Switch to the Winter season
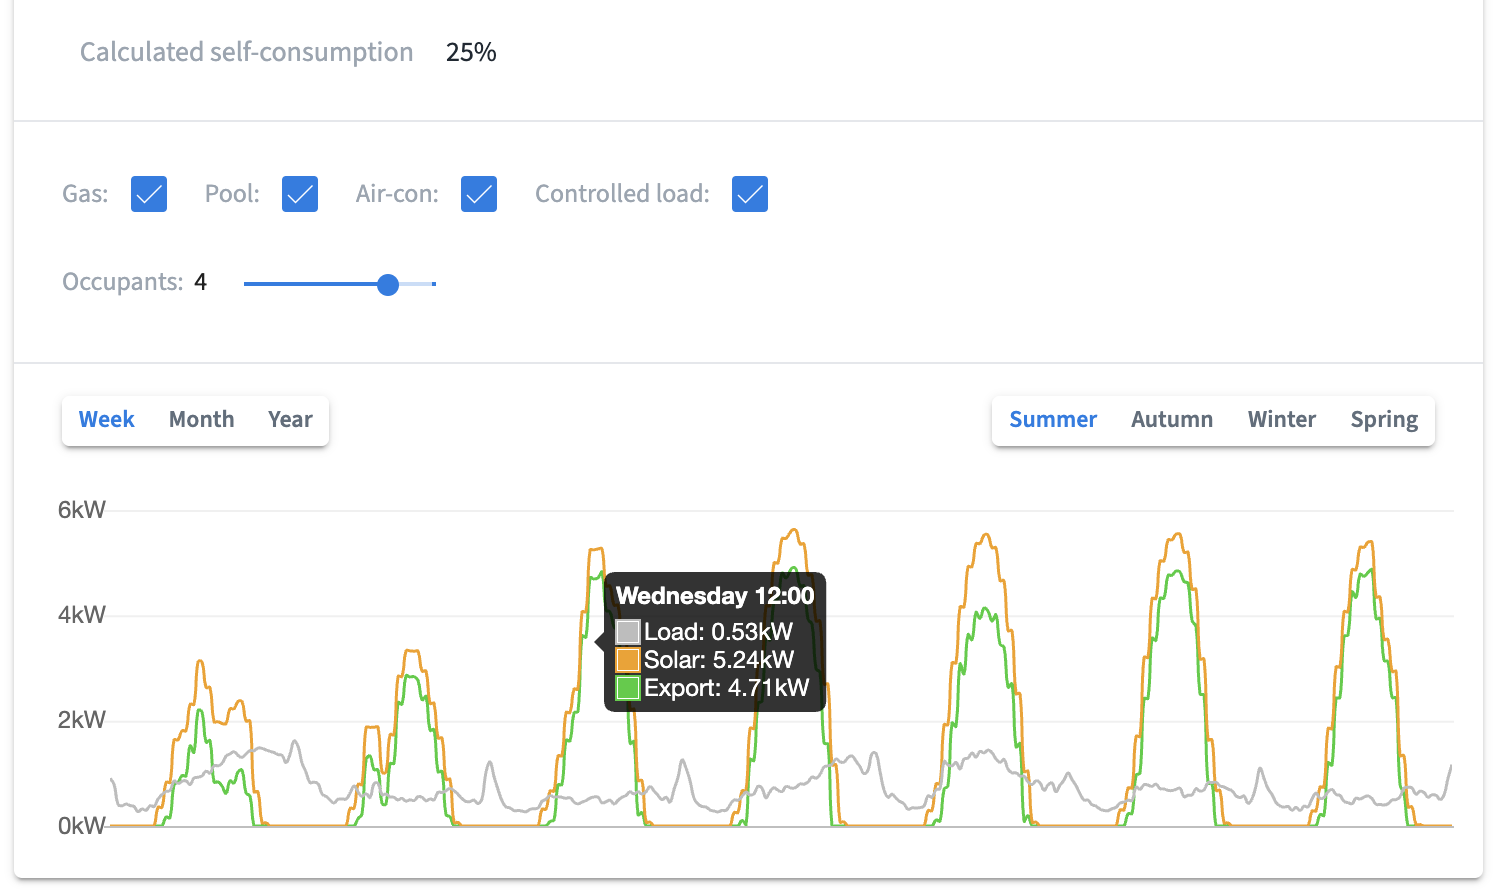 pyautogui.click(x=1282, y=420)
